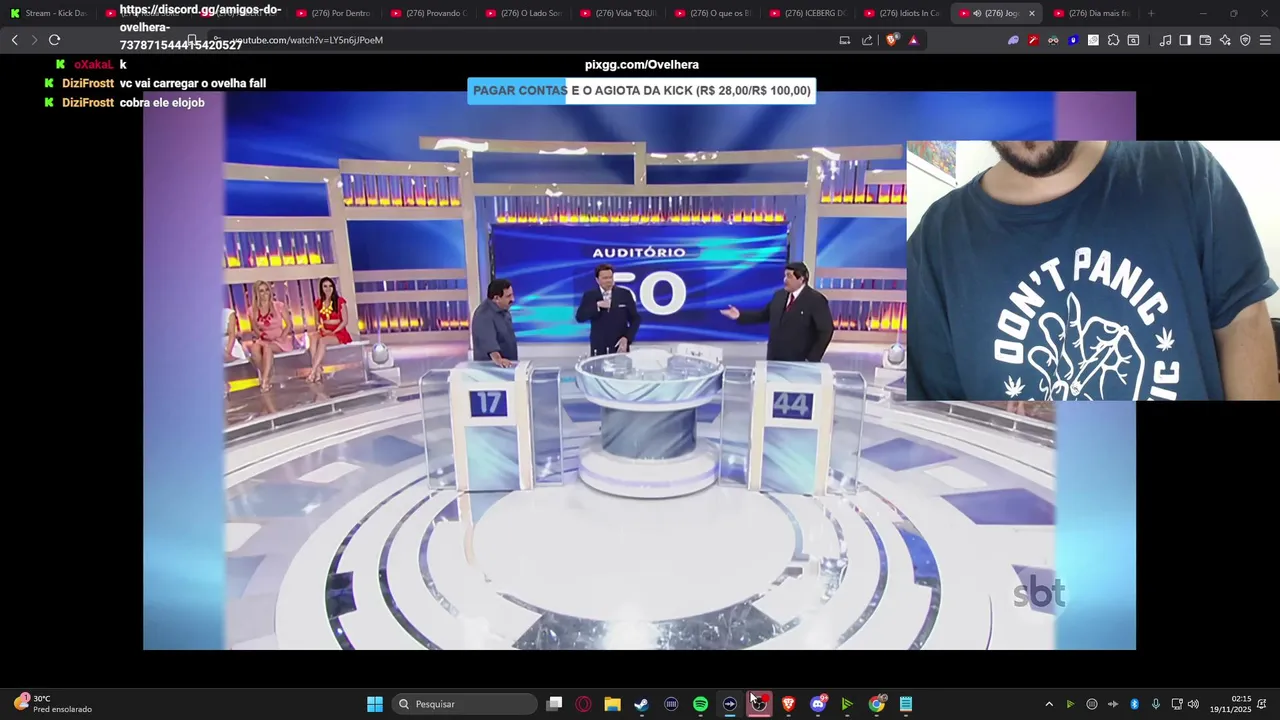Click the share page icon in address bar
The width and height of the screenshot is (1280, 720).
[867, 40]
